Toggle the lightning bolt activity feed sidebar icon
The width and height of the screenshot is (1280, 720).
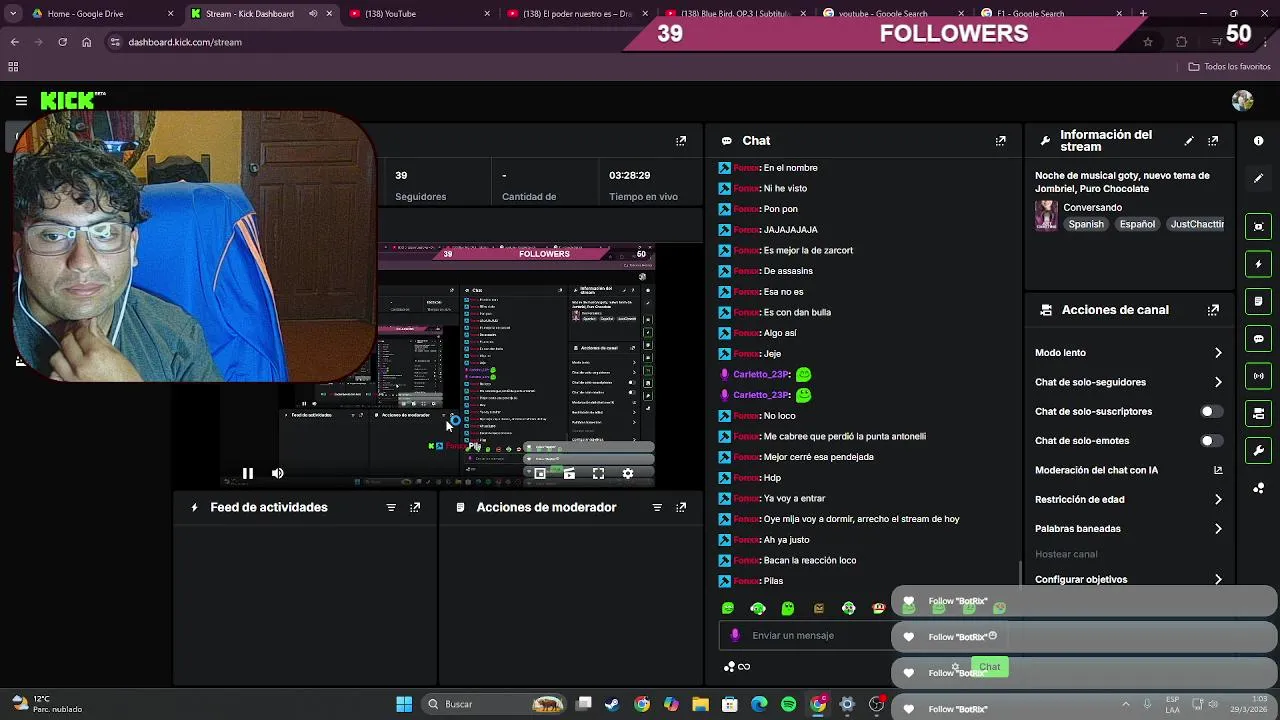tap(1258, 264)
